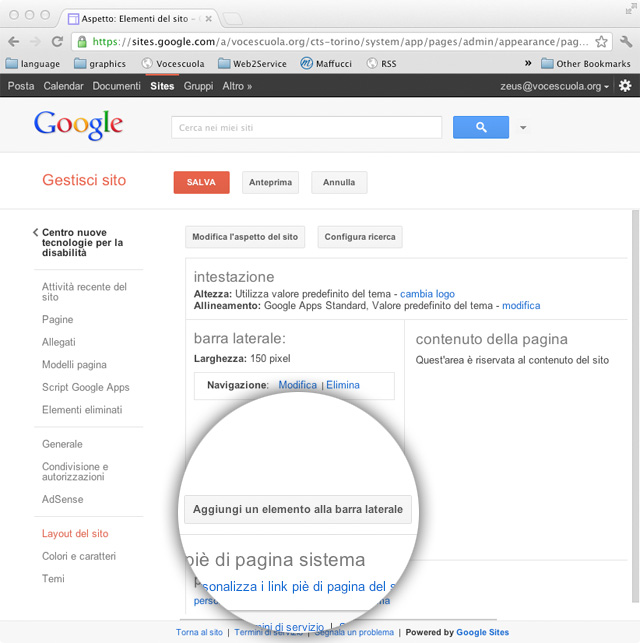640x643 pixels.
Task: Open Chrome wrench settings menu
Action: click(626, 42)
